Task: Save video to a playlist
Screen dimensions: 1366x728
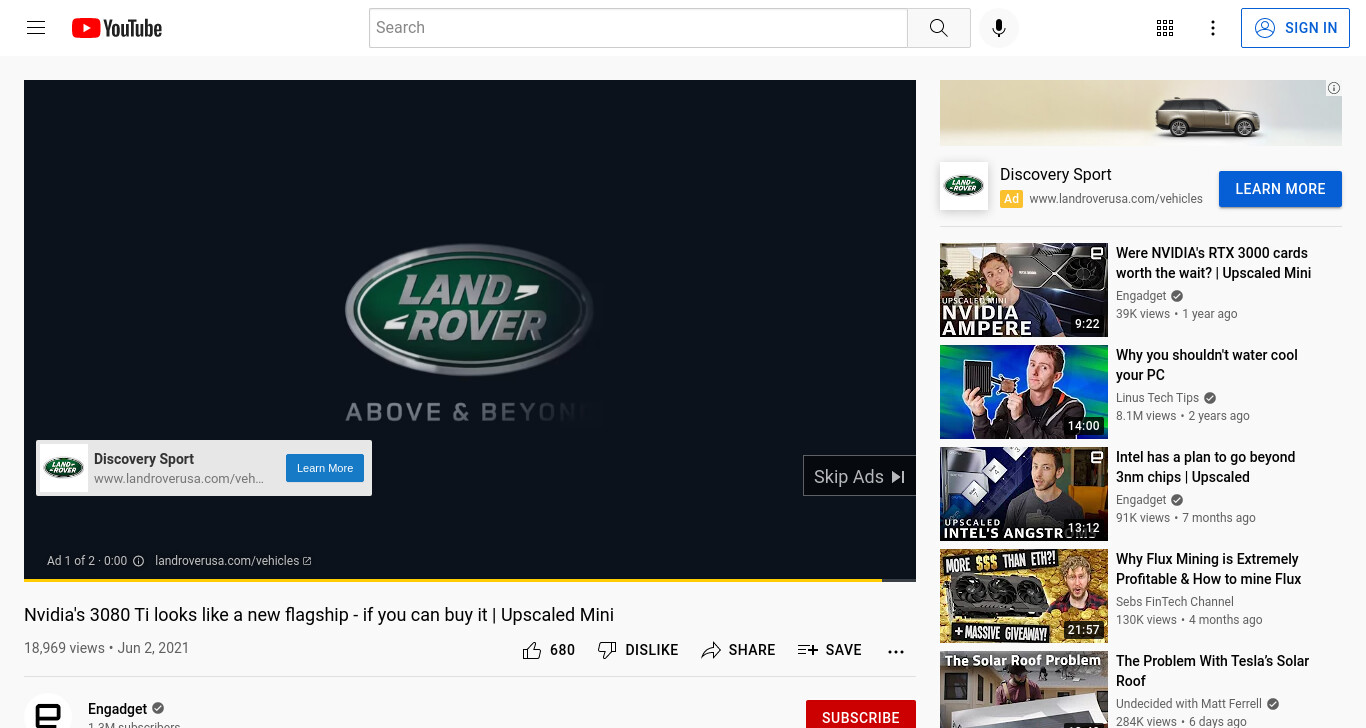Action: (829, 650)
